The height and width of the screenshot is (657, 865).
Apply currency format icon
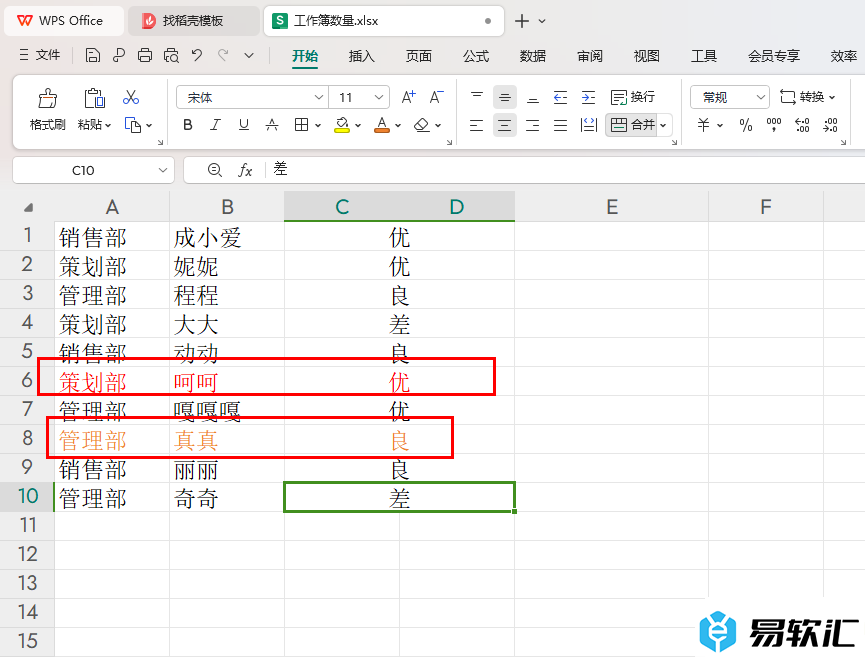[x=703, y=125]
